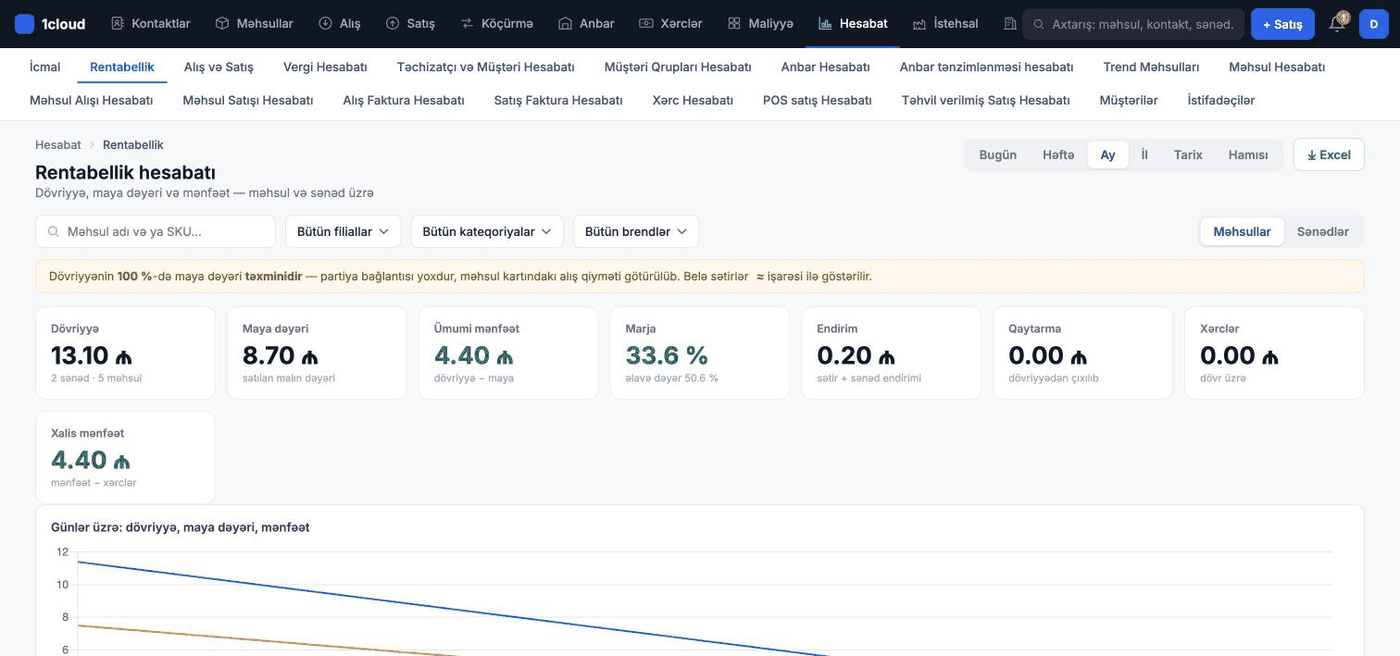1400x656 pixels.
Task: Open the user avatar D menu
Action: pos(1374,24)
